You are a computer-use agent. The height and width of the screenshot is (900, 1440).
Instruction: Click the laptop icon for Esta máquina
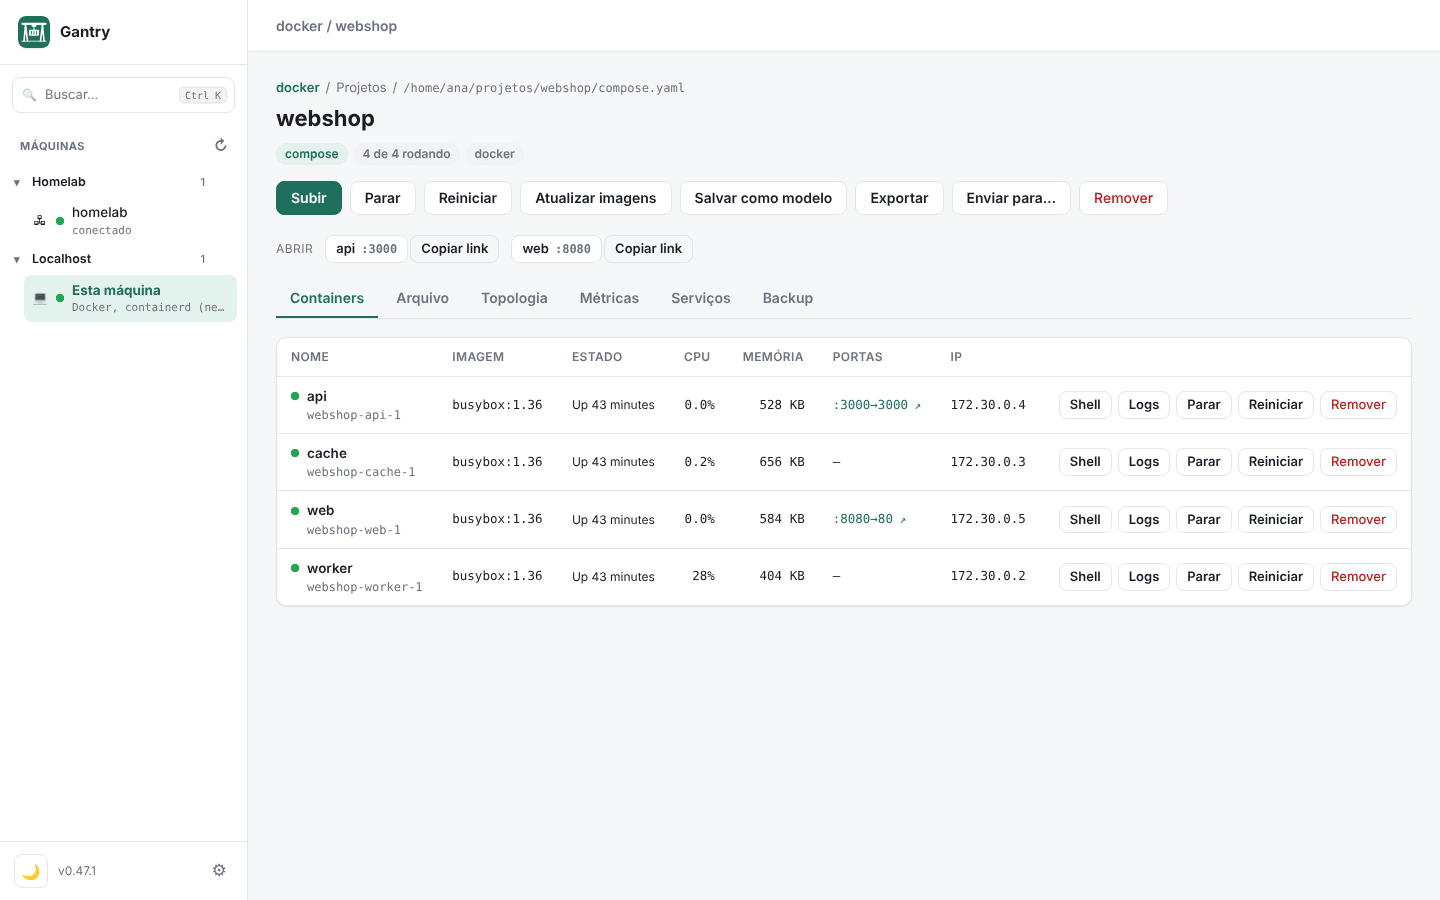click(x=40, y=298)
